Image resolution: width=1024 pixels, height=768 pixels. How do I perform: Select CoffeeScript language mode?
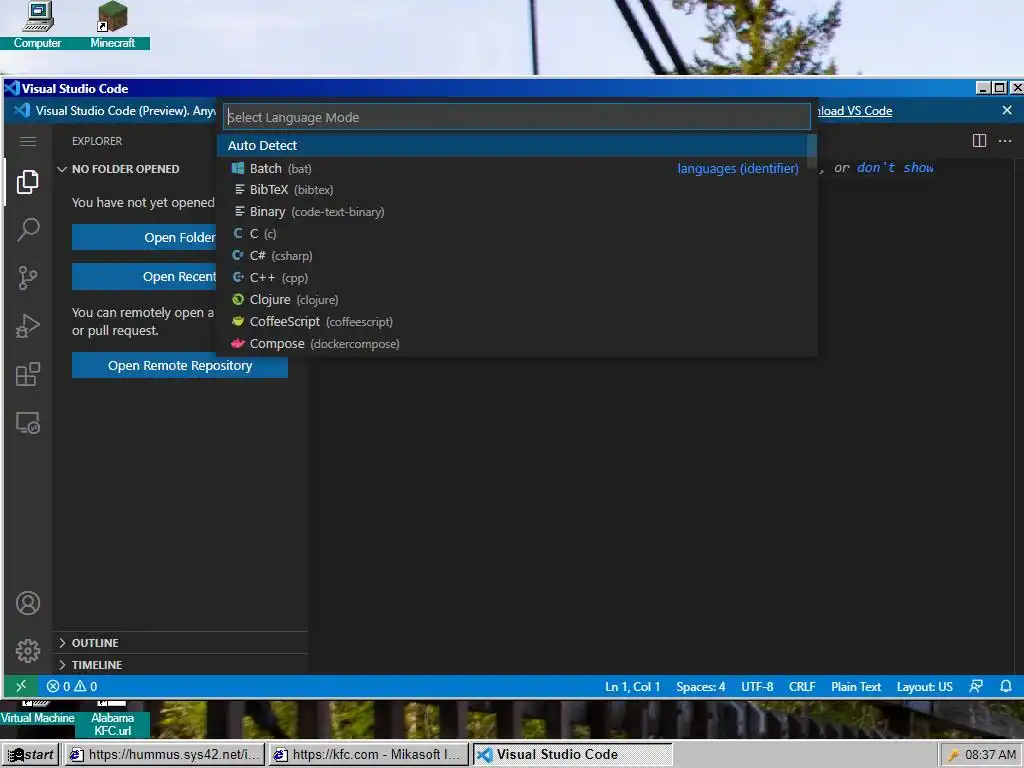coord(513,322)
